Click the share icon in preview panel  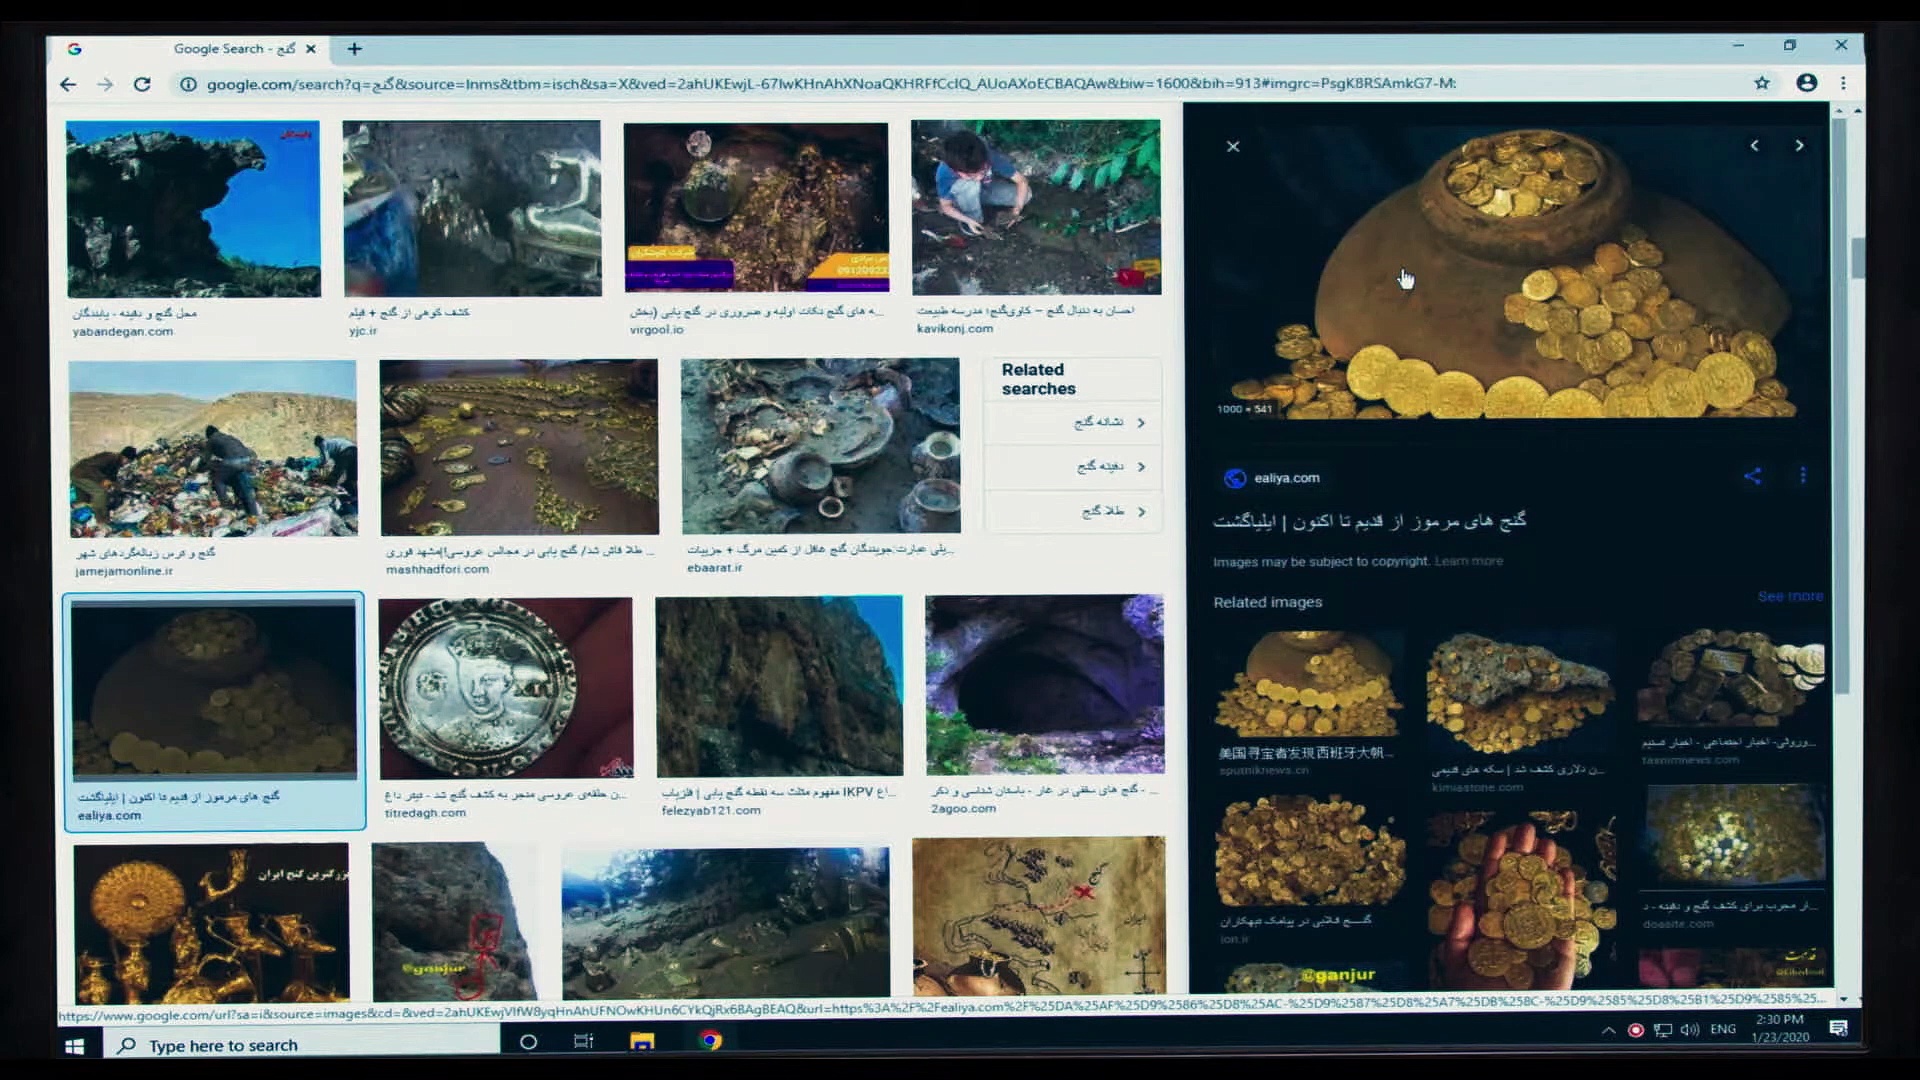pyautogui.click(x=1752, y=476)
